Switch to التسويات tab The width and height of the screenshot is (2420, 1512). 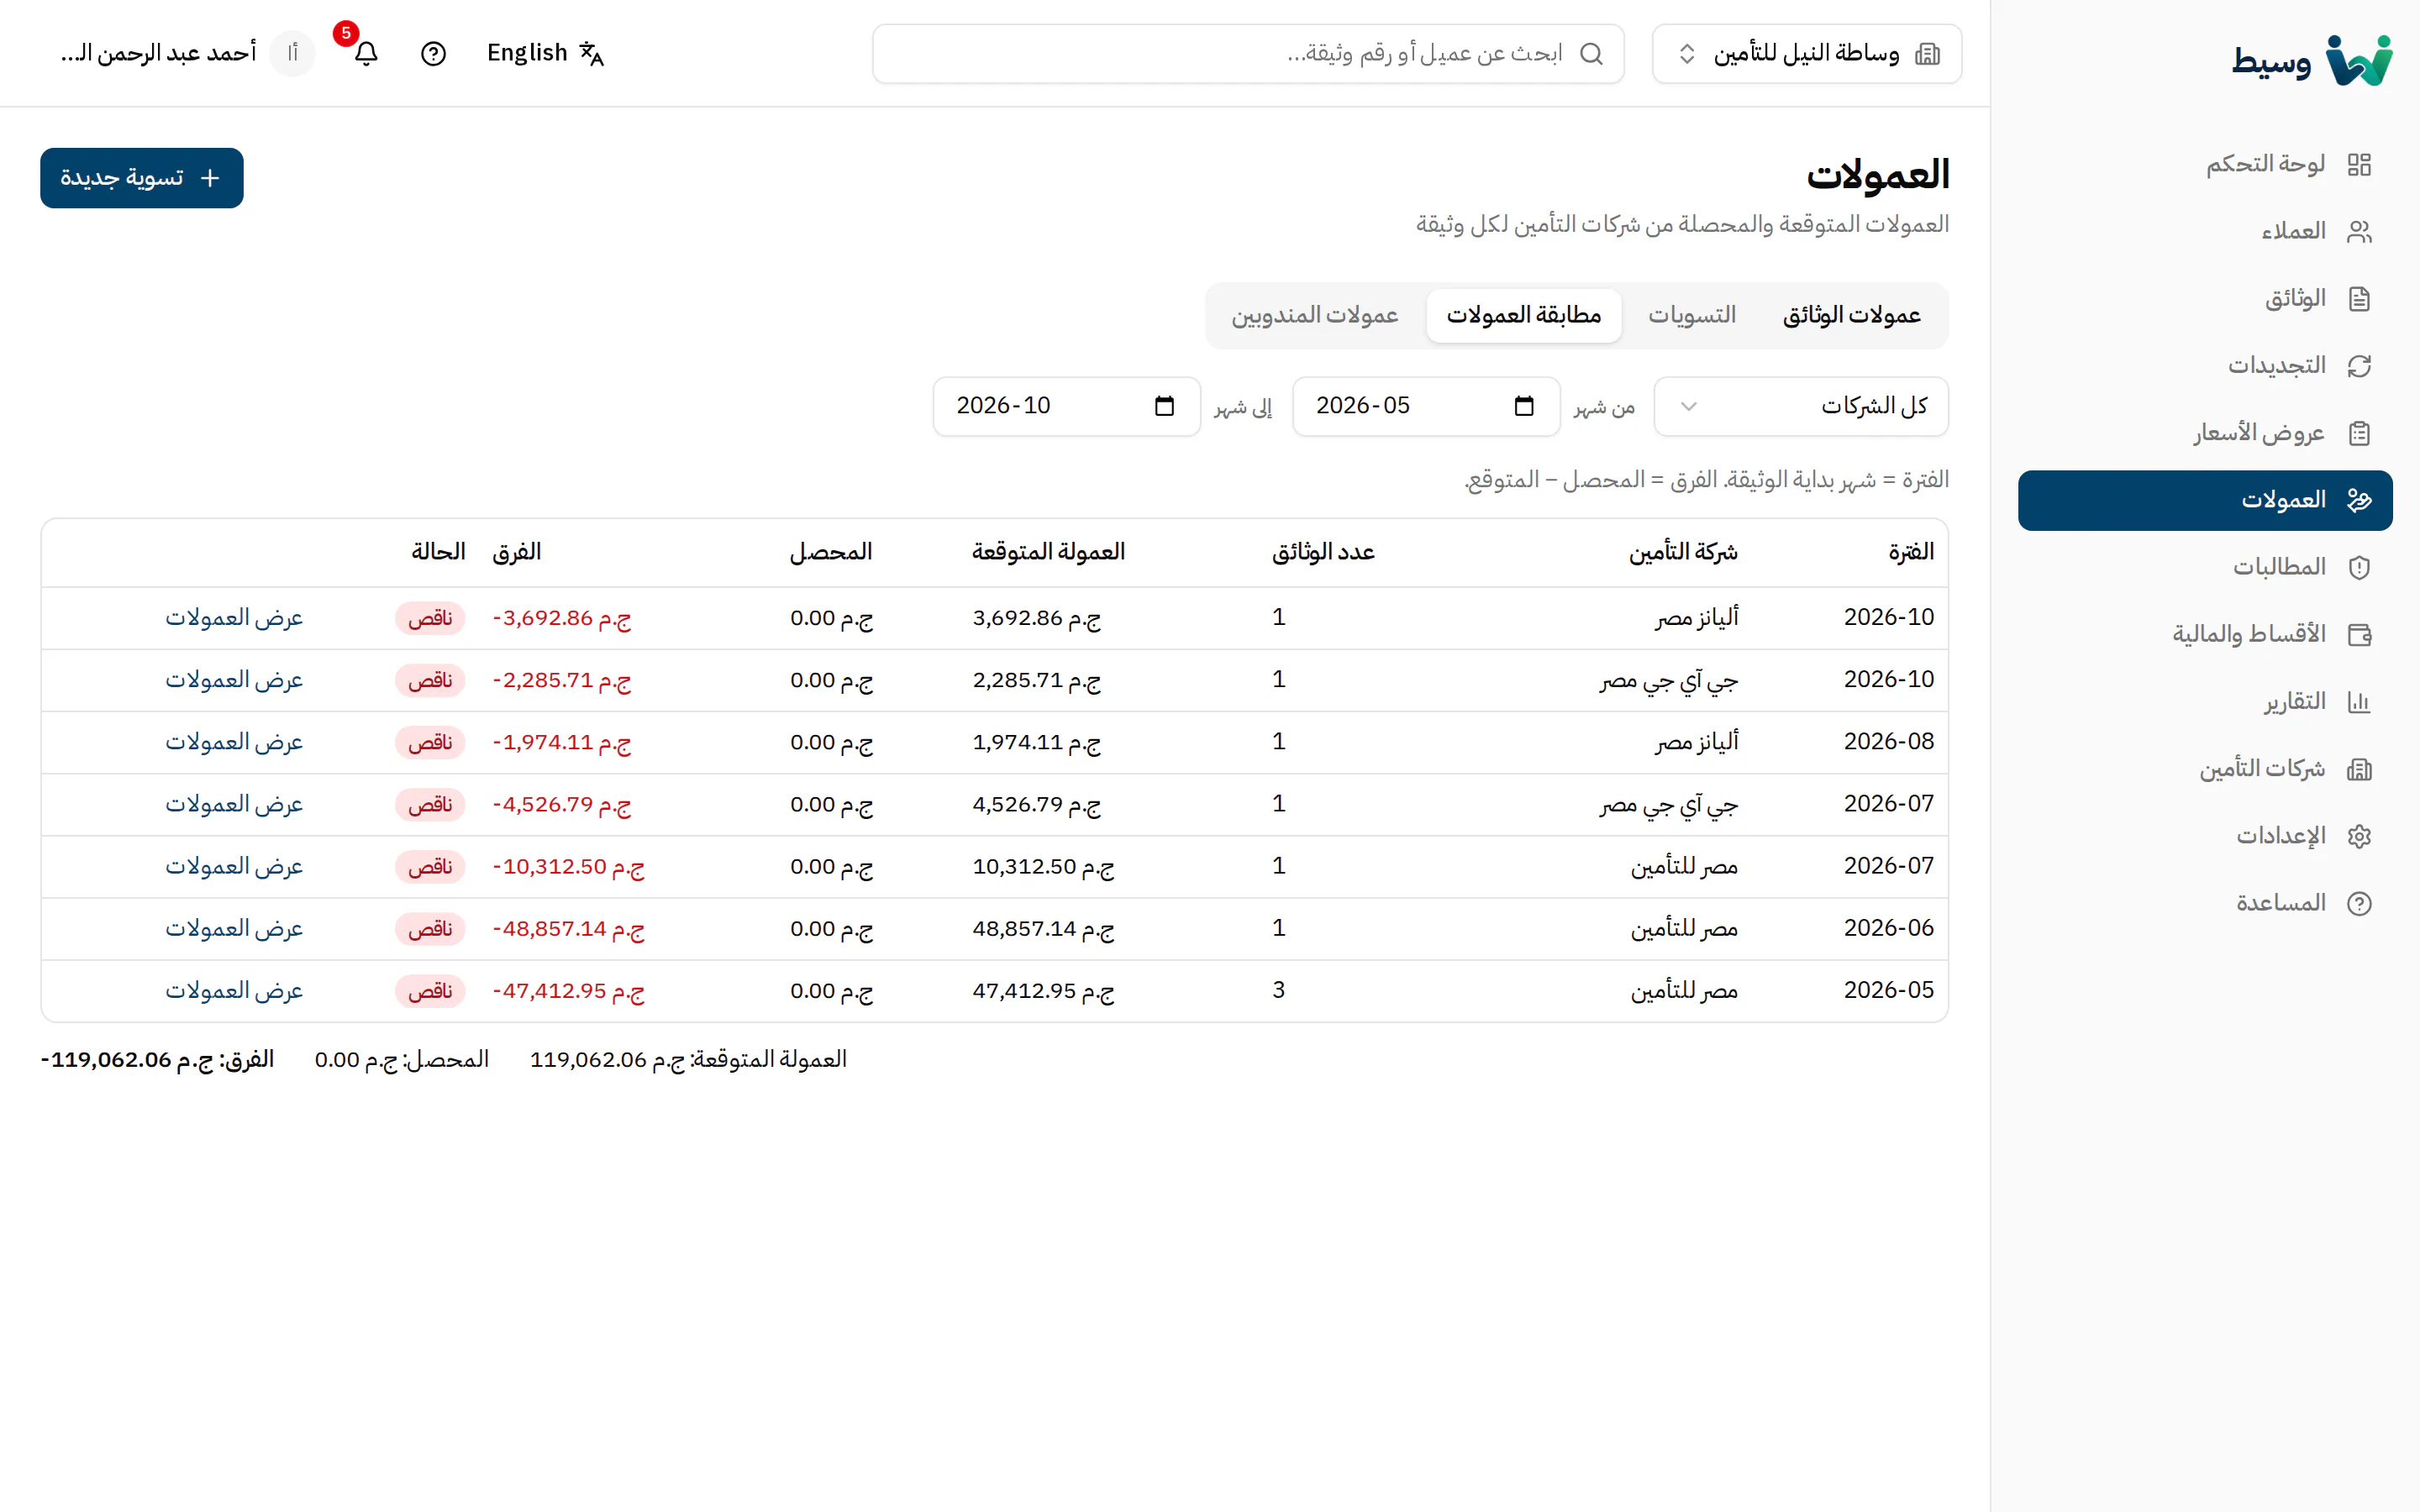pyautogui.click(x=1692, y=315)
